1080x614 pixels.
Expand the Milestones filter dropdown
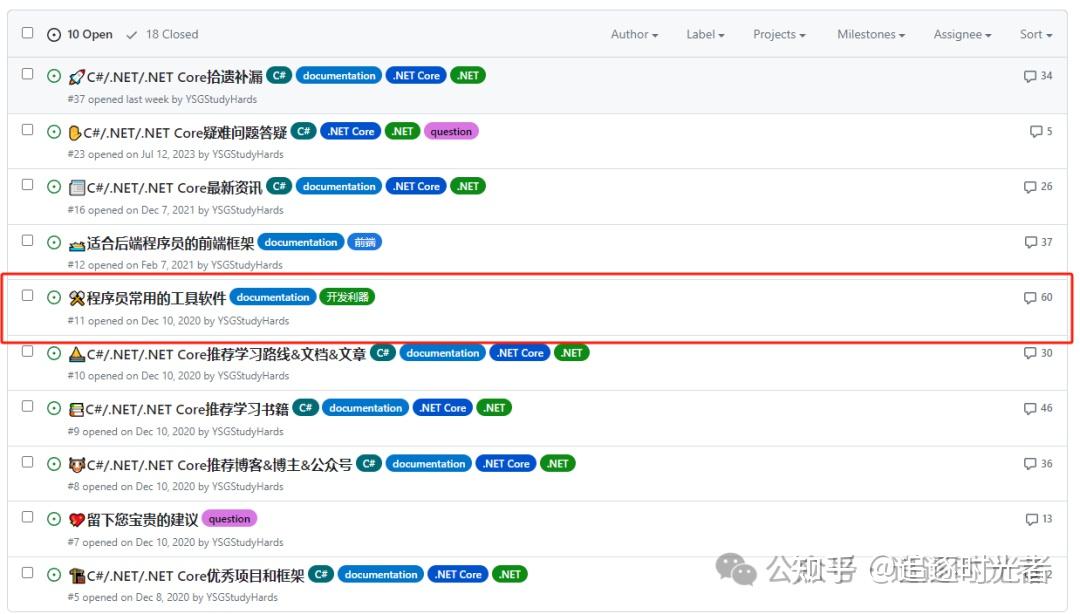coord(871,34)
